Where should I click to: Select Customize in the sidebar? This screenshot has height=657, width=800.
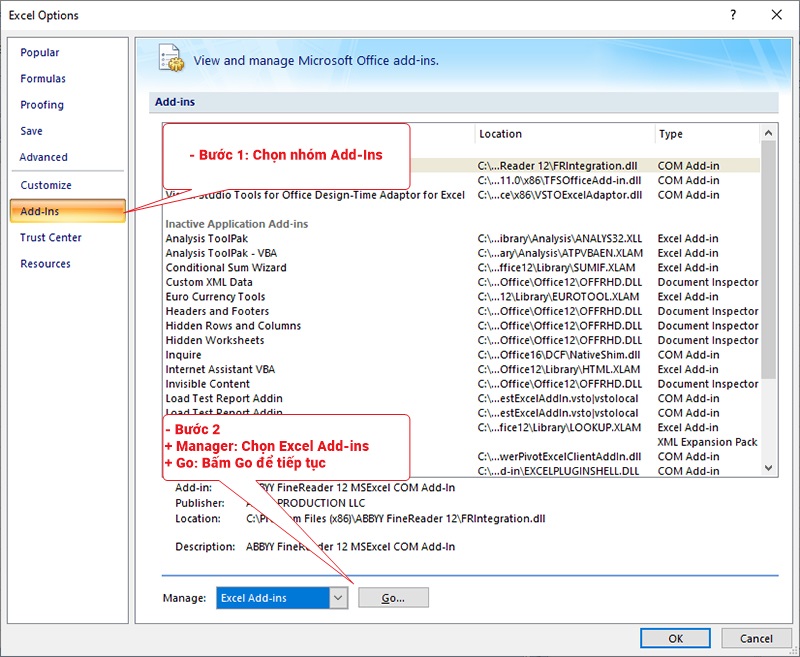[x=46, y=185]
